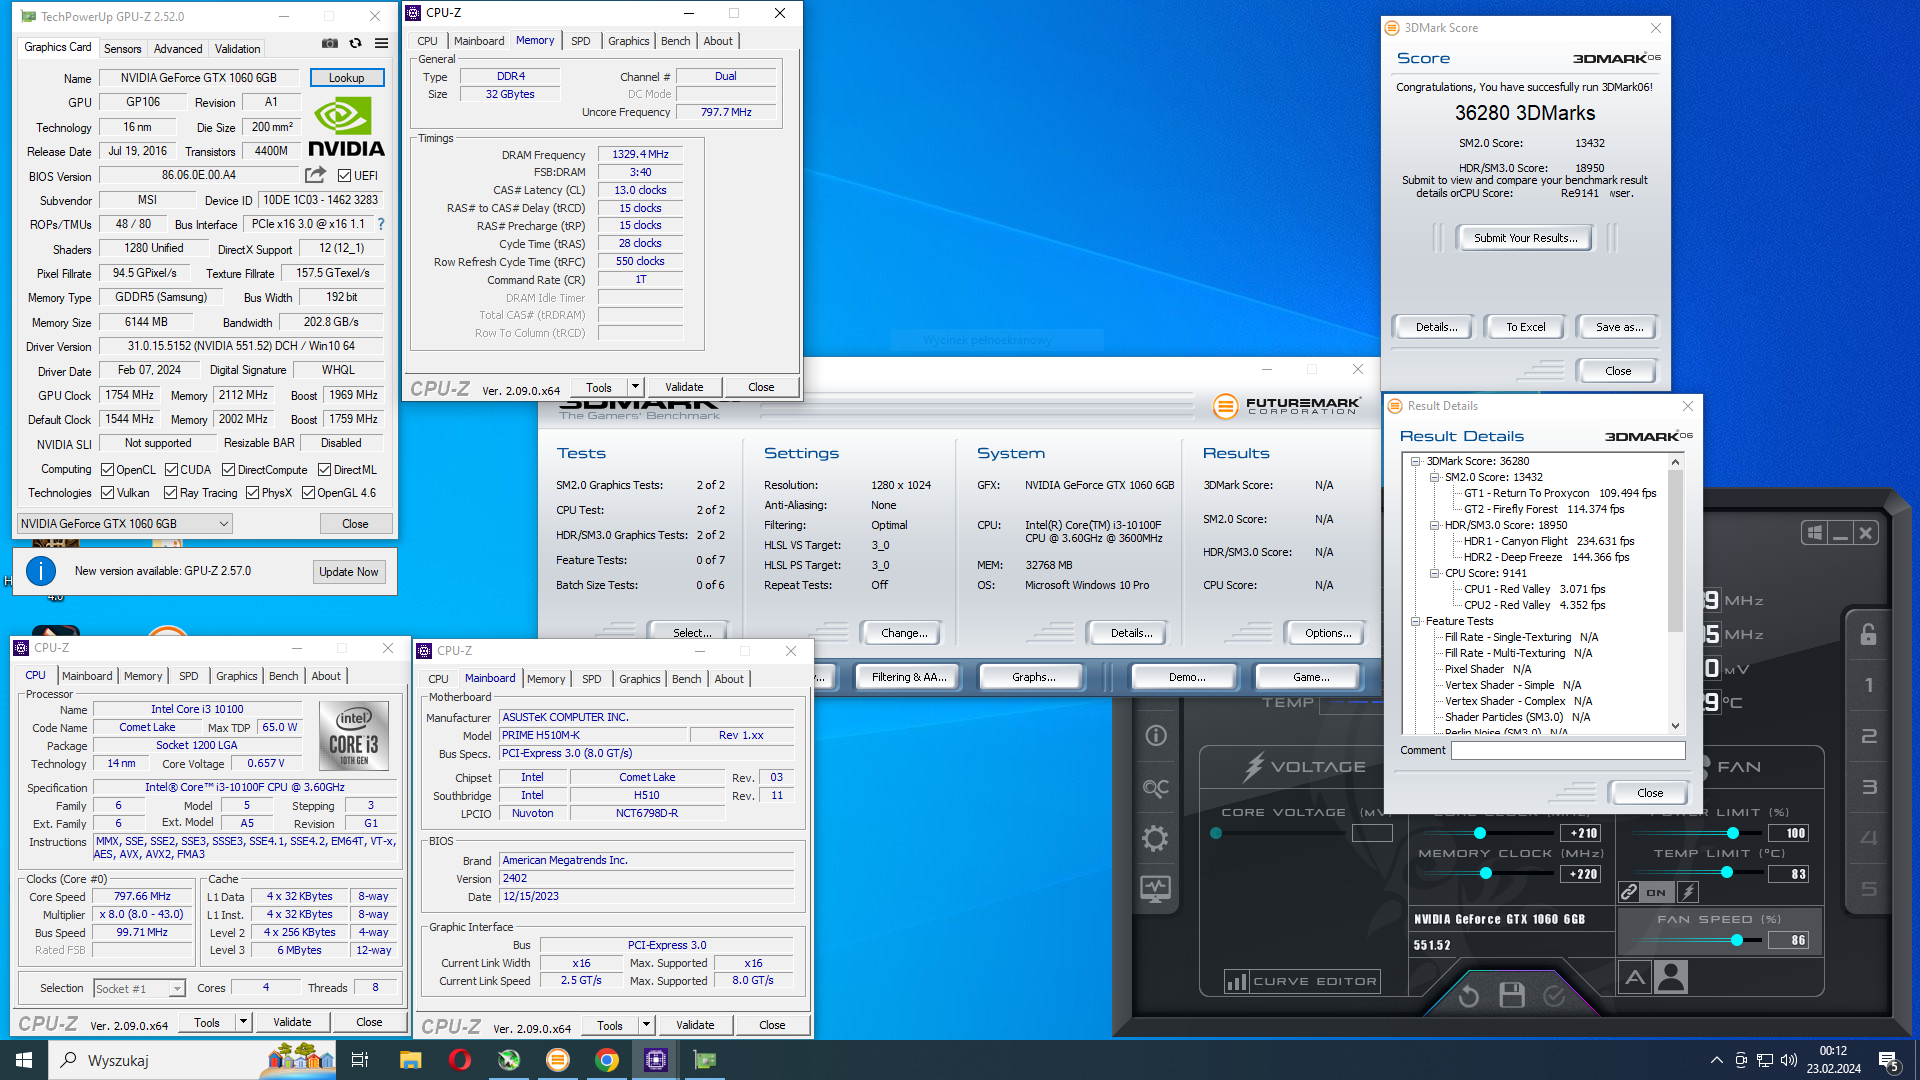Collapse the 3DMark Score: 36280 tree node

point(1416,461)
